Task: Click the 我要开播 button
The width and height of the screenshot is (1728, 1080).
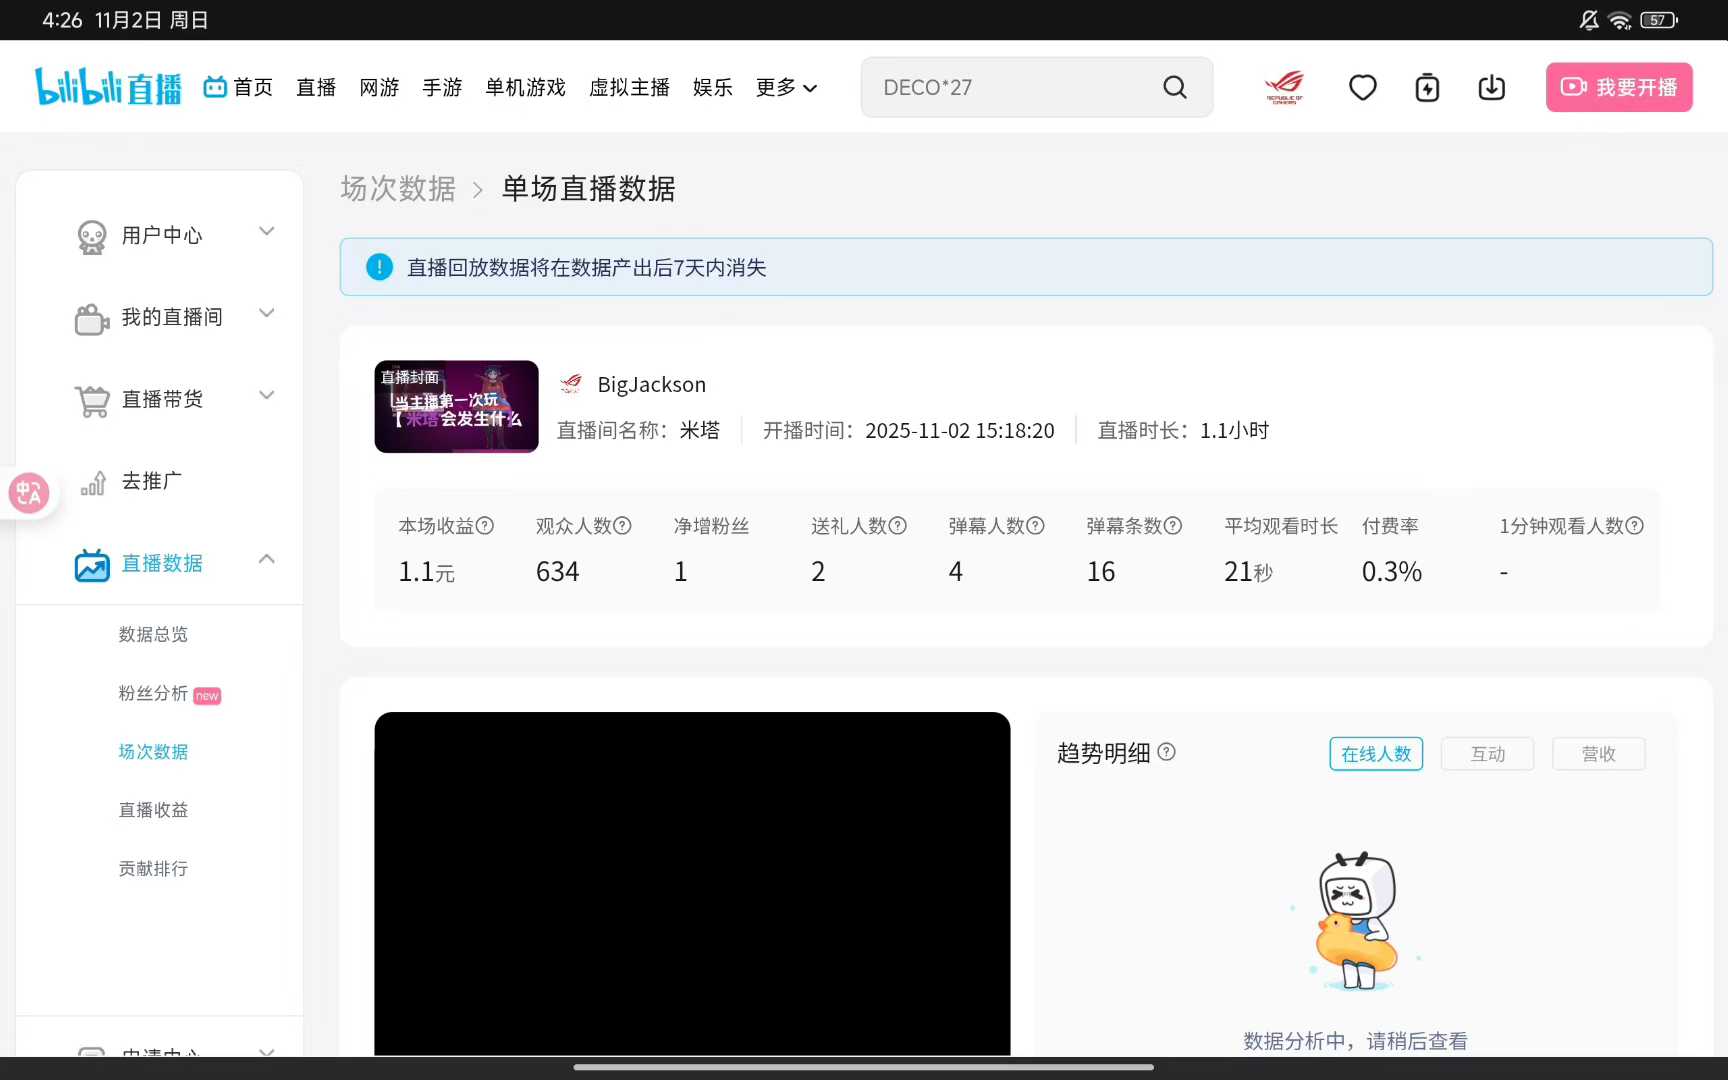Action: 1618,88
